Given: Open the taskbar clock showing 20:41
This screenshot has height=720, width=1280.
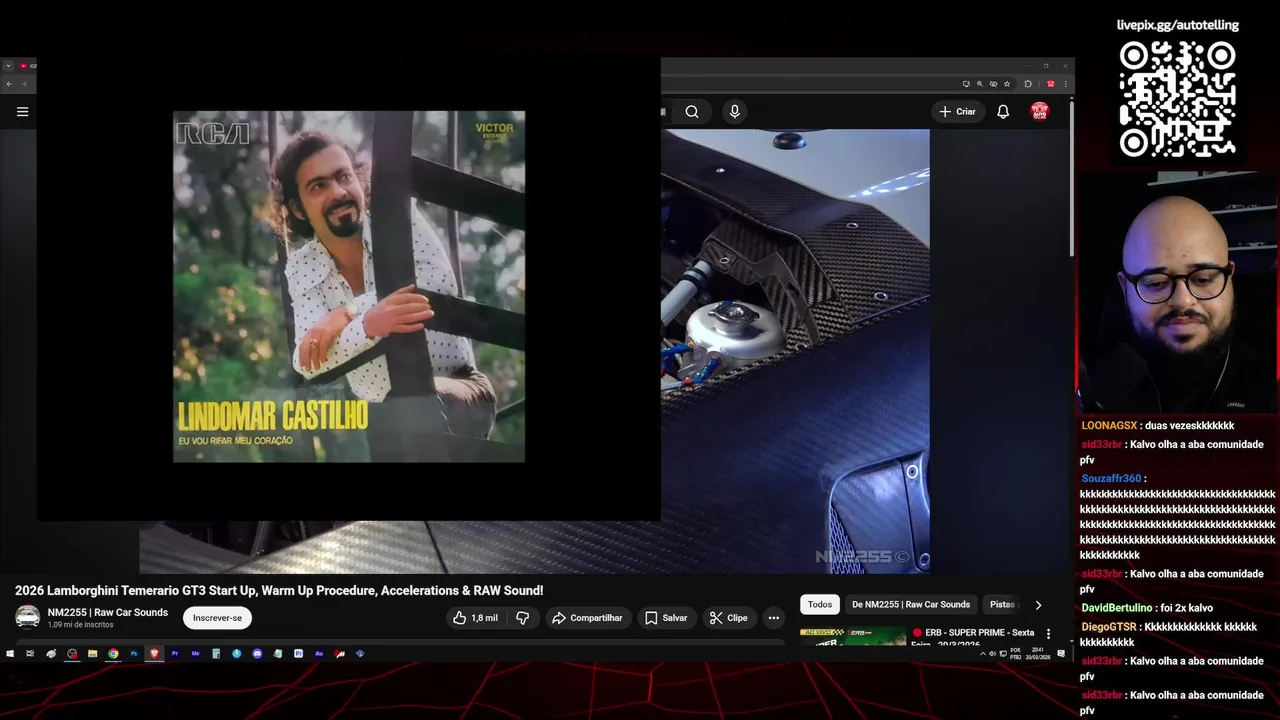Looking at the screenshot, I should point(1038,654).
